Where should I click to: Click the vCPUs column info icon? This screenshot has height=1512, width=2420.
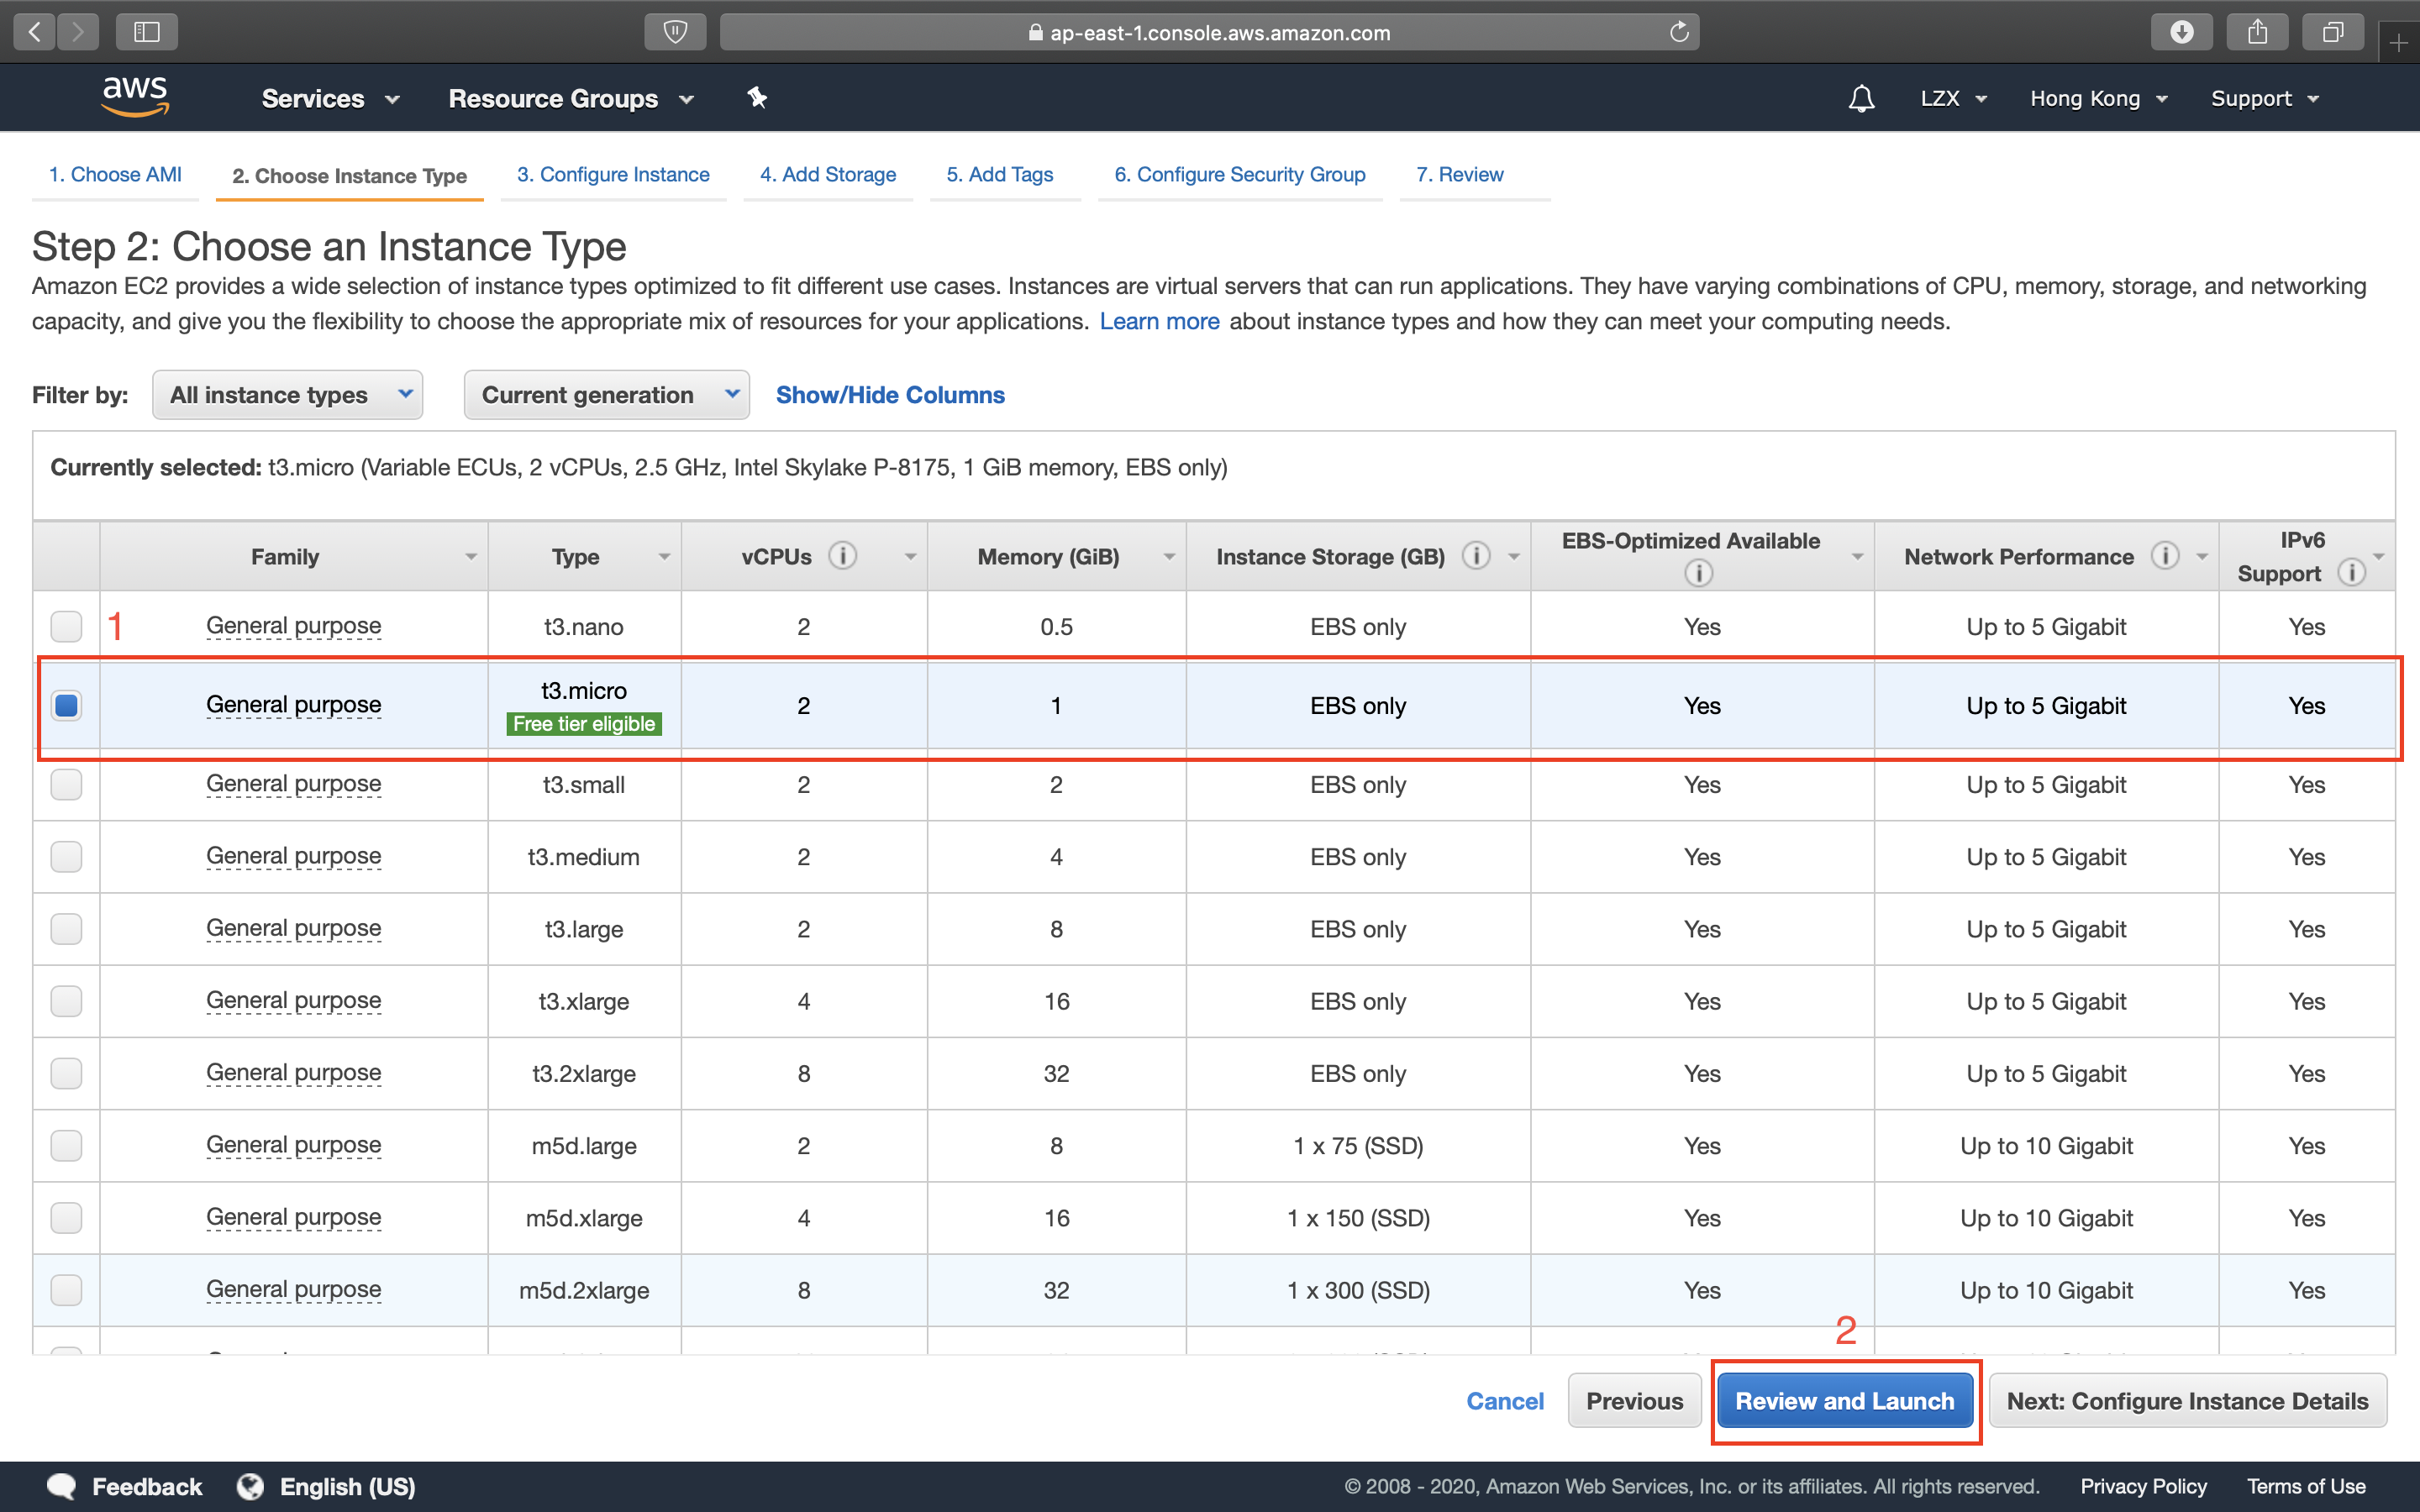pyautogui.click(x=843, y=556)
